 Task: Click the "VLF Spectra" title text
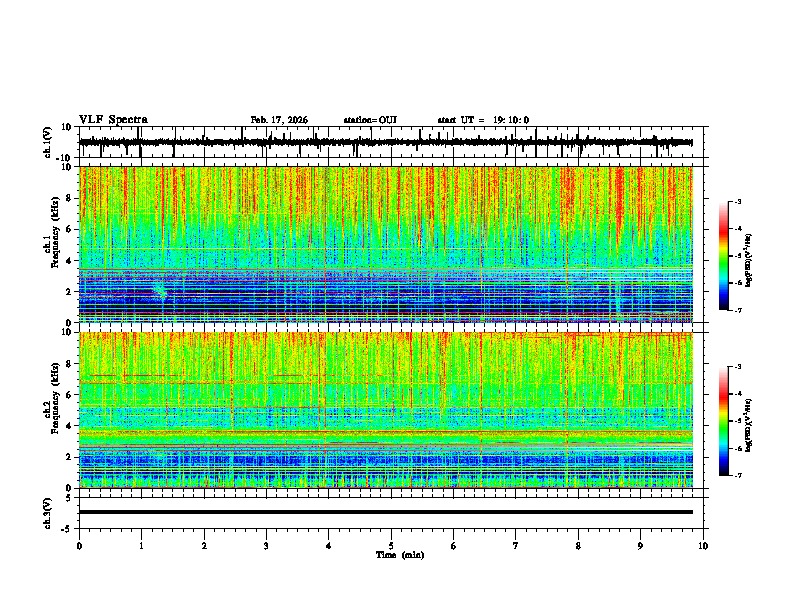(113, 120)
